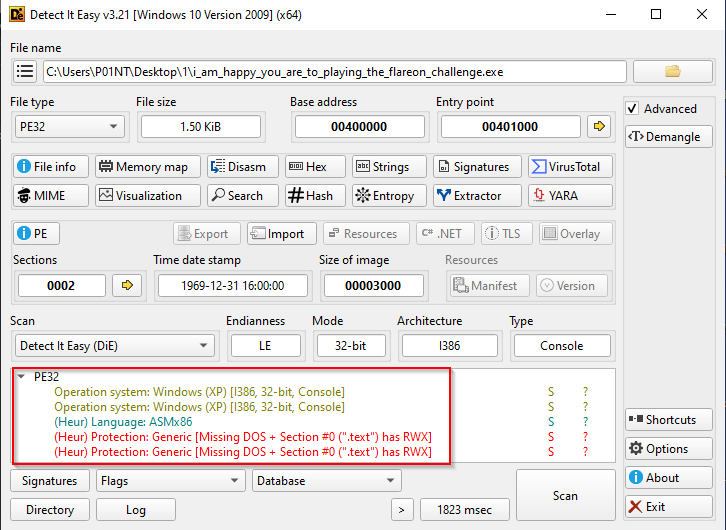
Task: Exit the application
Action: click(x=668, y=506)
